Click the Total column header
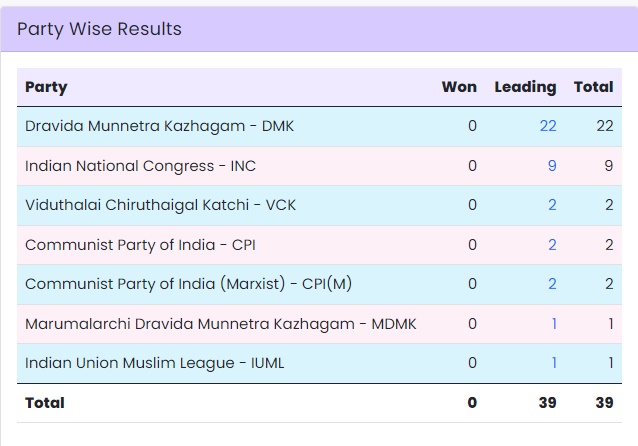This screenshot has width=638, height=446. [x=593, y=87]
